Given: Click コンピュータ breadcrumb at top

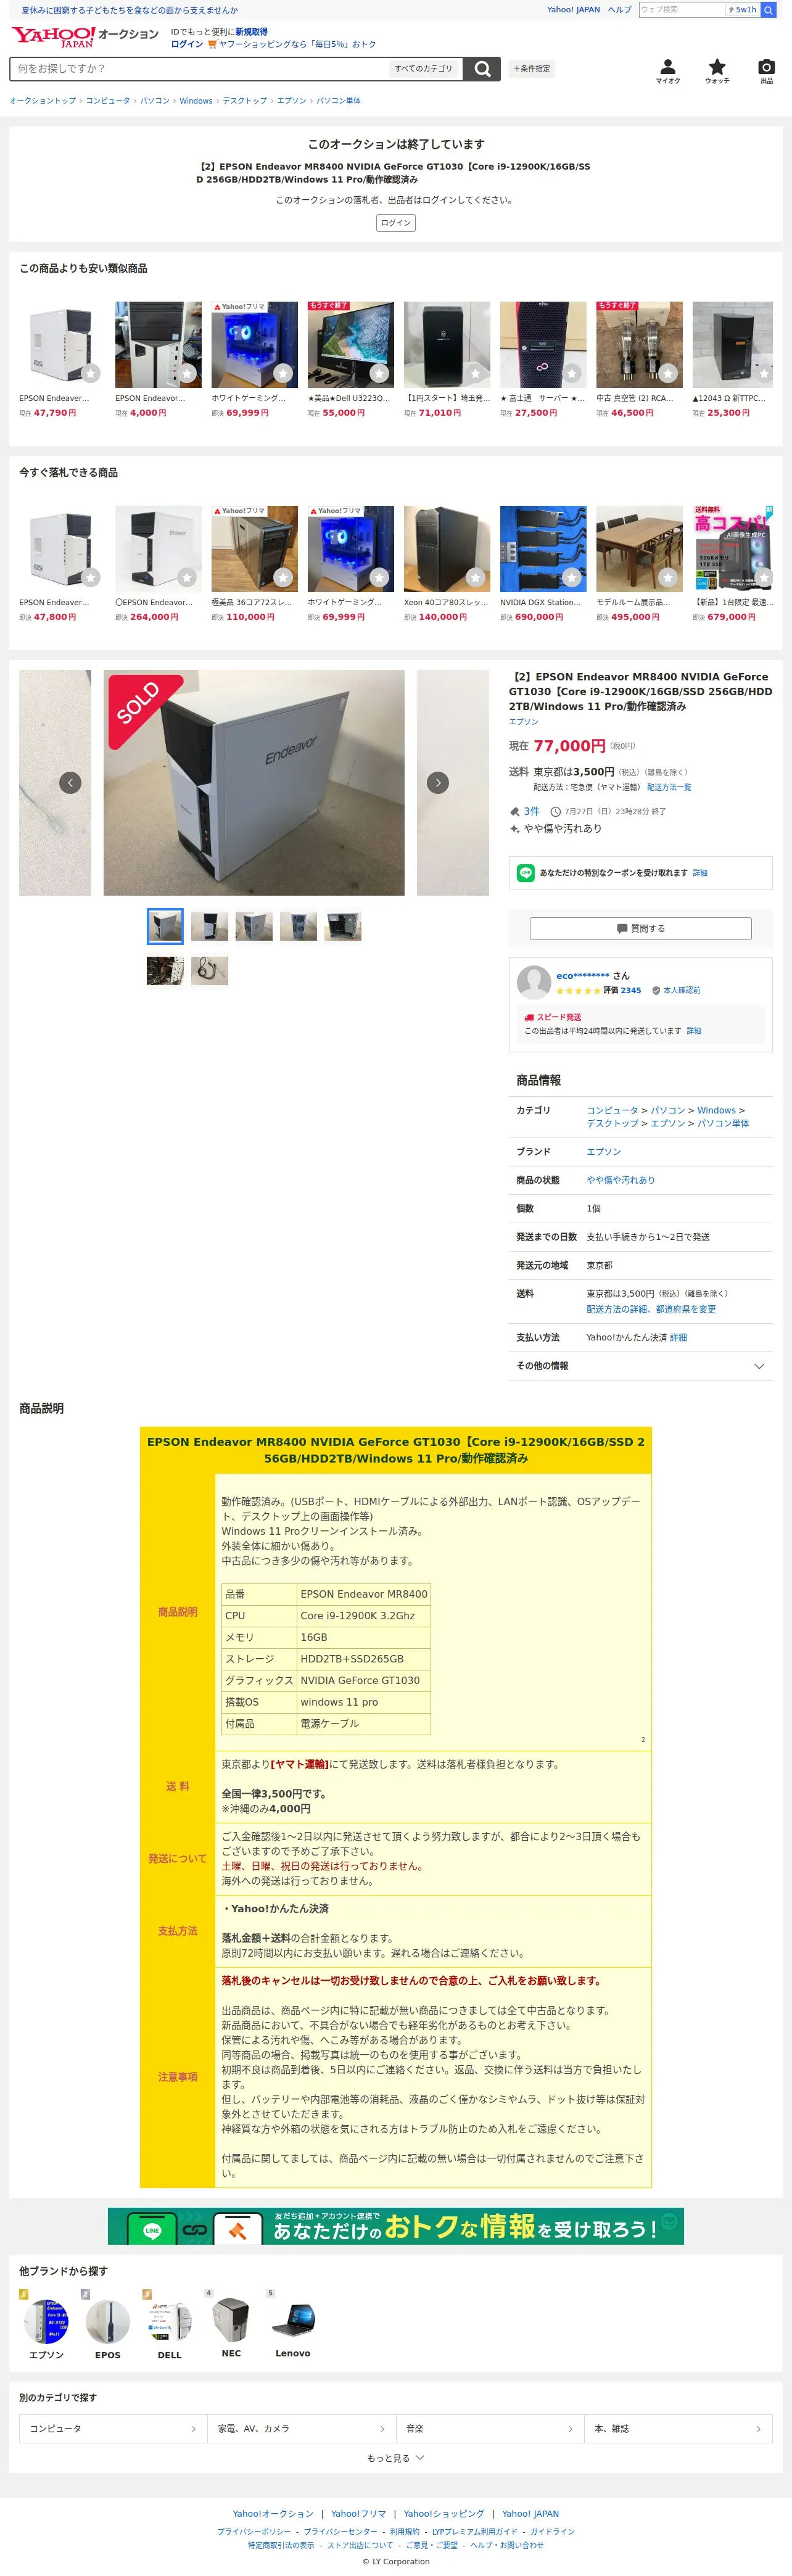Looking at the screenshot, I should coord(108,101).
